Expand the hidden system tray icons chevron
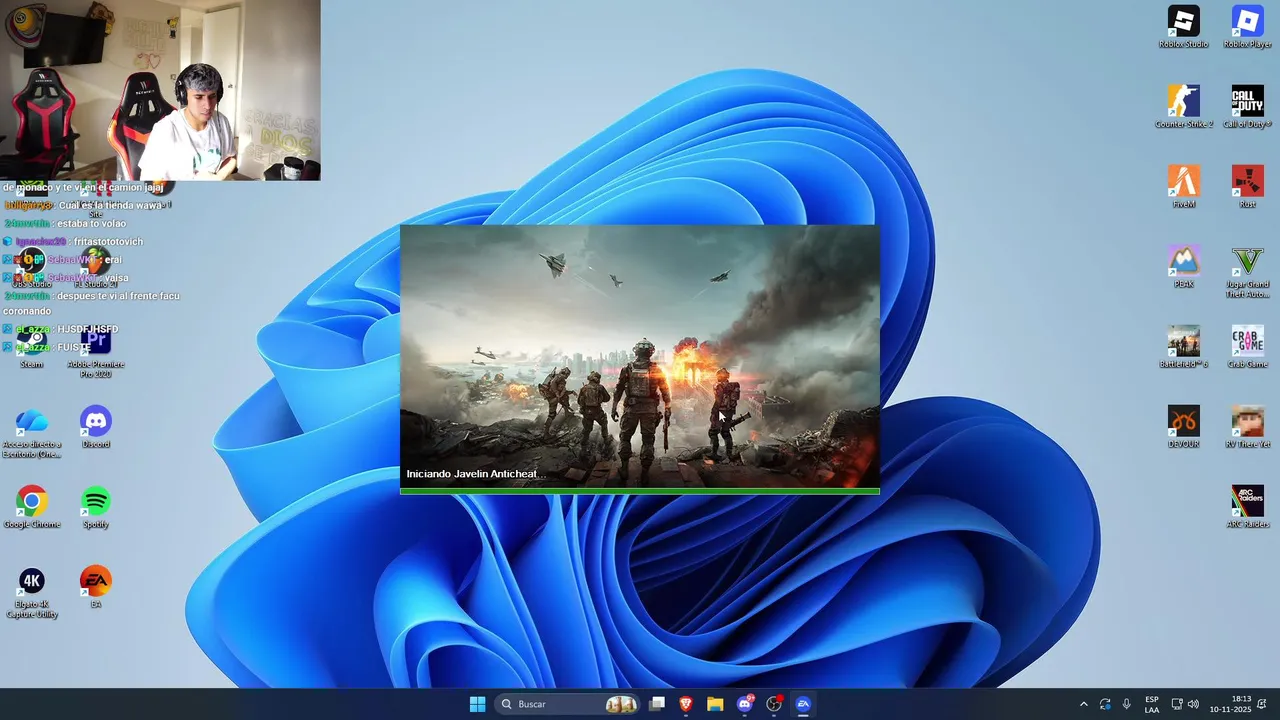Screen dimensions: 1280x720 1083,704
